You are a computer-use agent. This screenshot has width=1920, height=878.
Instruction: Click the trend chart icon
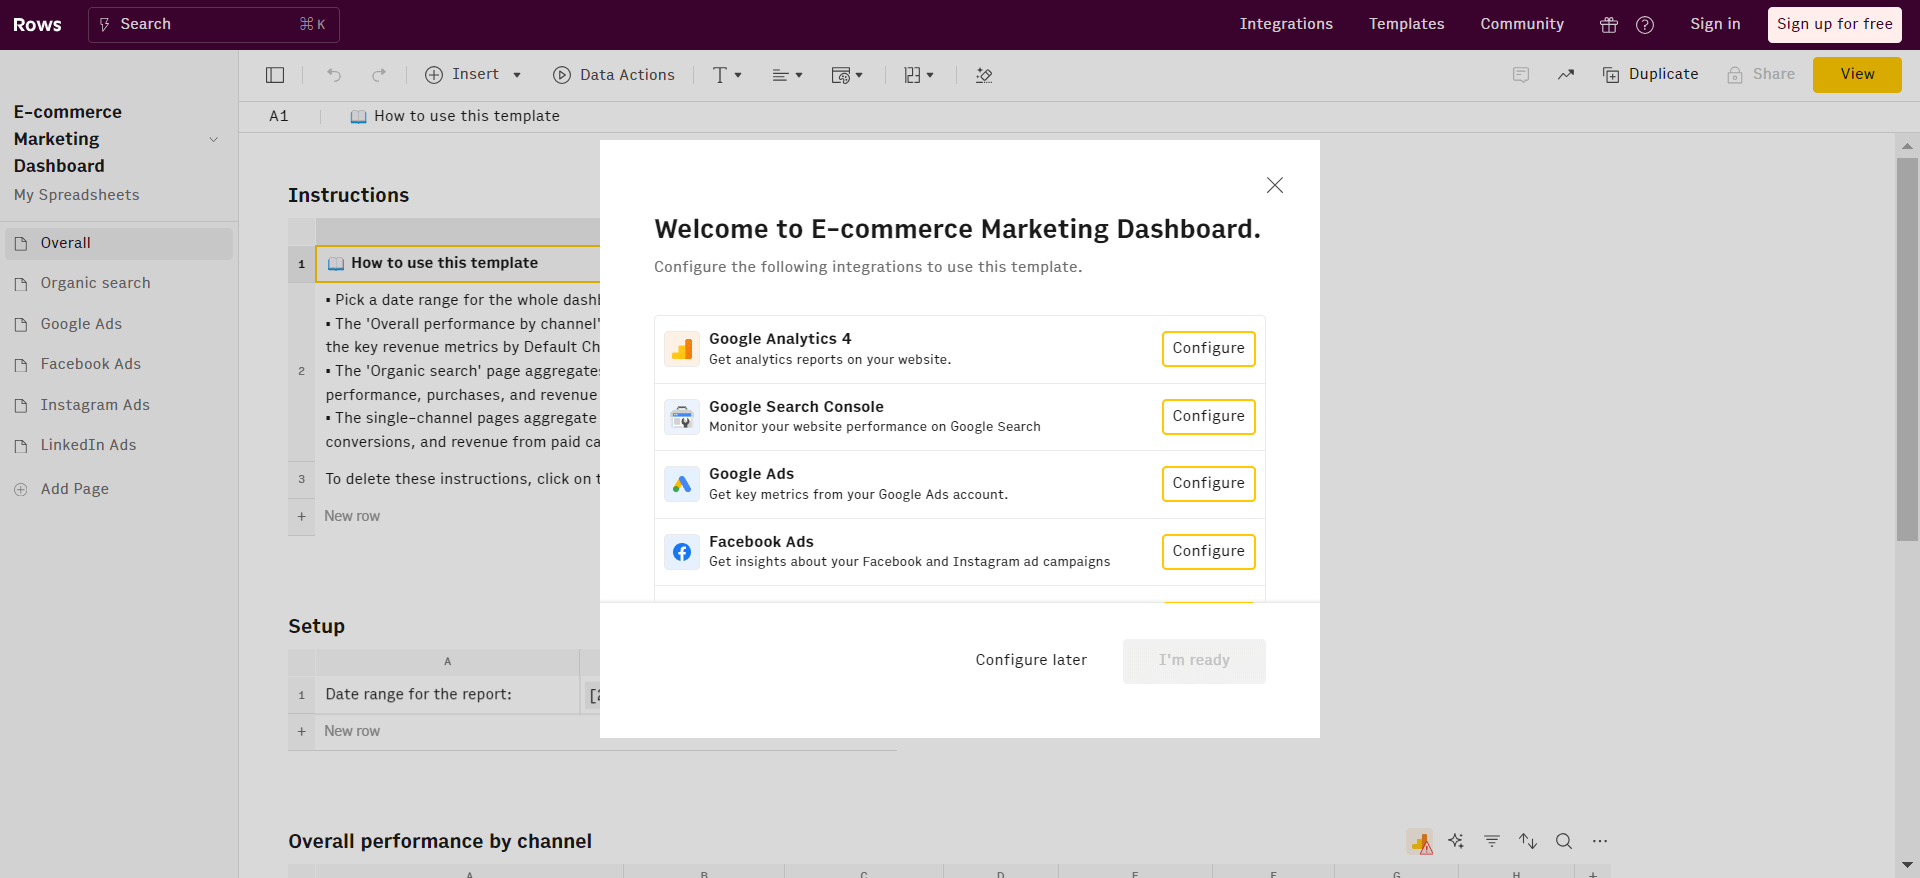pyautogui.click(x=1566, y=75)
